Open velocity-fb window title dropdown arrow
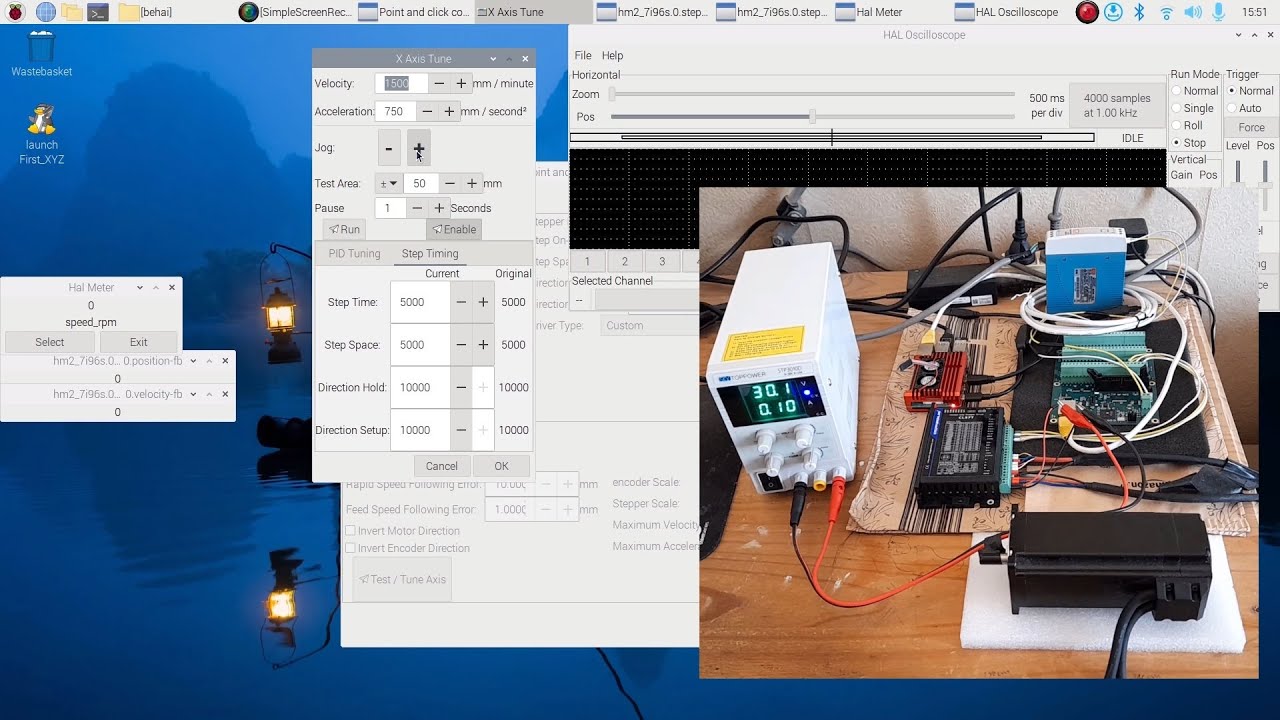1280x720 pixels. click(x=192, y=394)
